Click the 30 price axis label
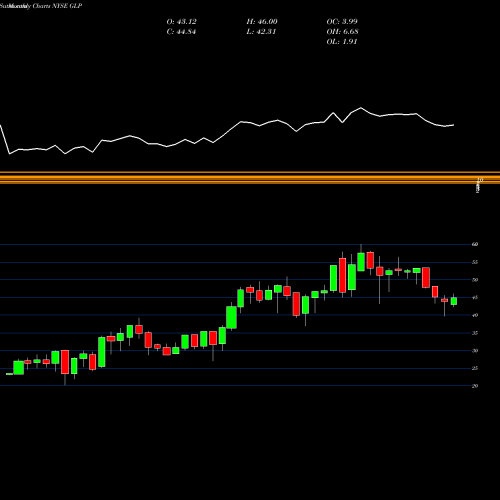This screenshot has height=500, width=500. 475,351
